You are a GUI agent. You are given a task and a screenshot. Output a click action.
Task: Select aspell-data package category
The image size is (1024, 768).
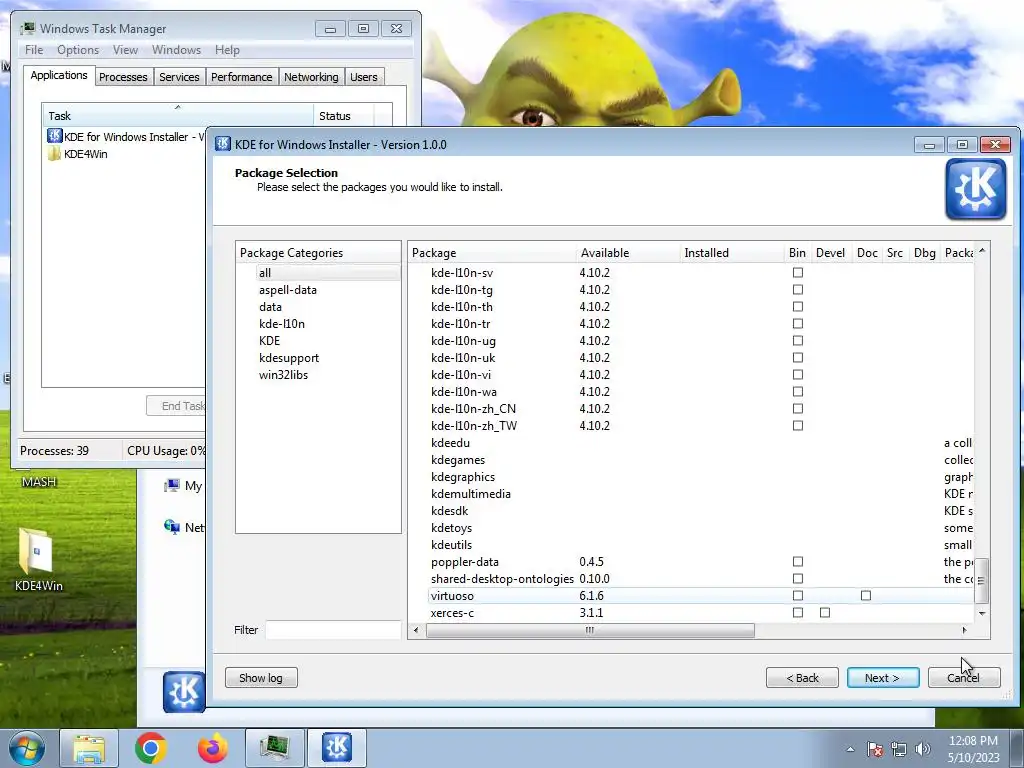(x=287, y=289)
